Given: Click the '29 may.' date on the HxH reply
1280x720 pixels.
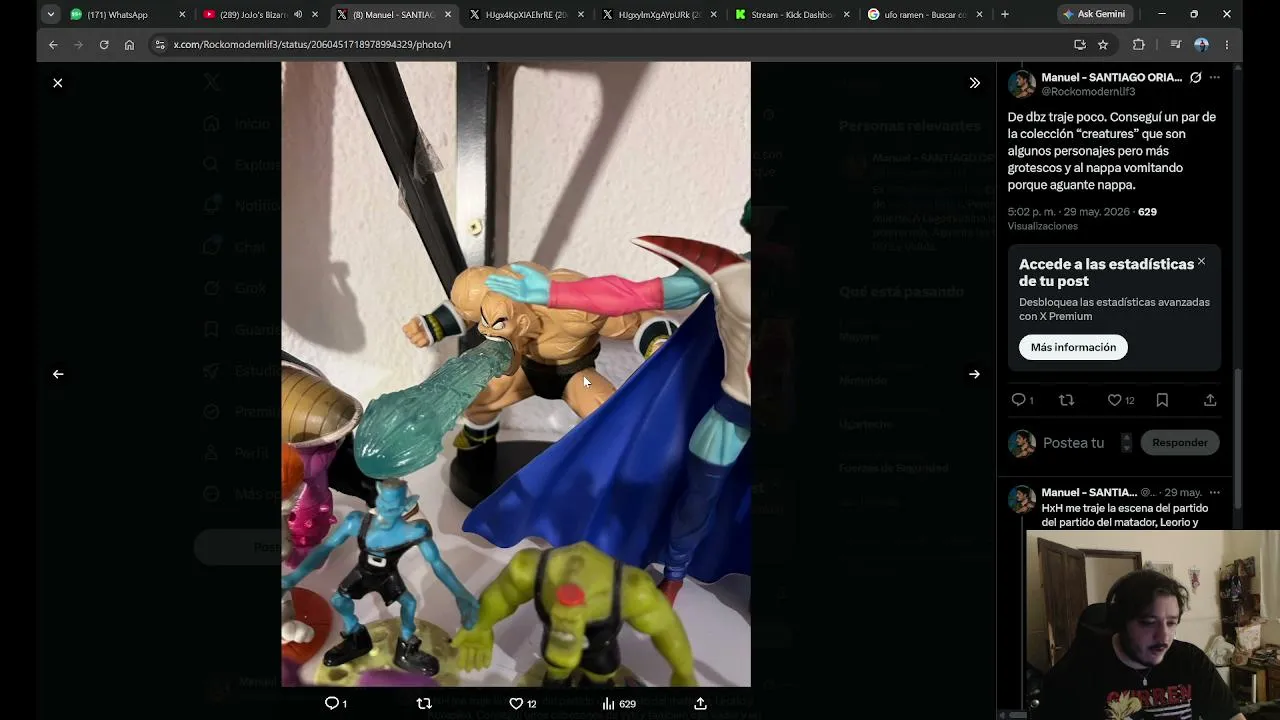Looking at the screenshot, I should [x=1183, y=492].
